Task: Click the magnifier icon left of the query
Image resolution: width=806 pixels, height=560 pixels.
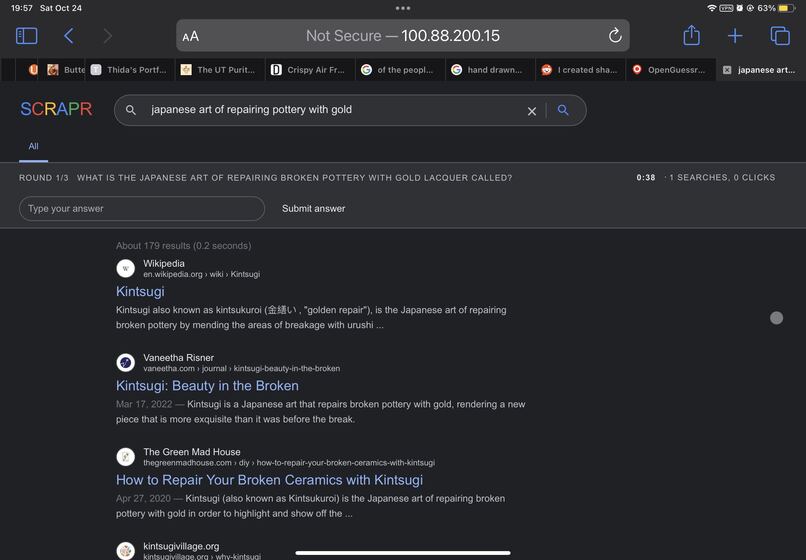Action: click(131, 110)
